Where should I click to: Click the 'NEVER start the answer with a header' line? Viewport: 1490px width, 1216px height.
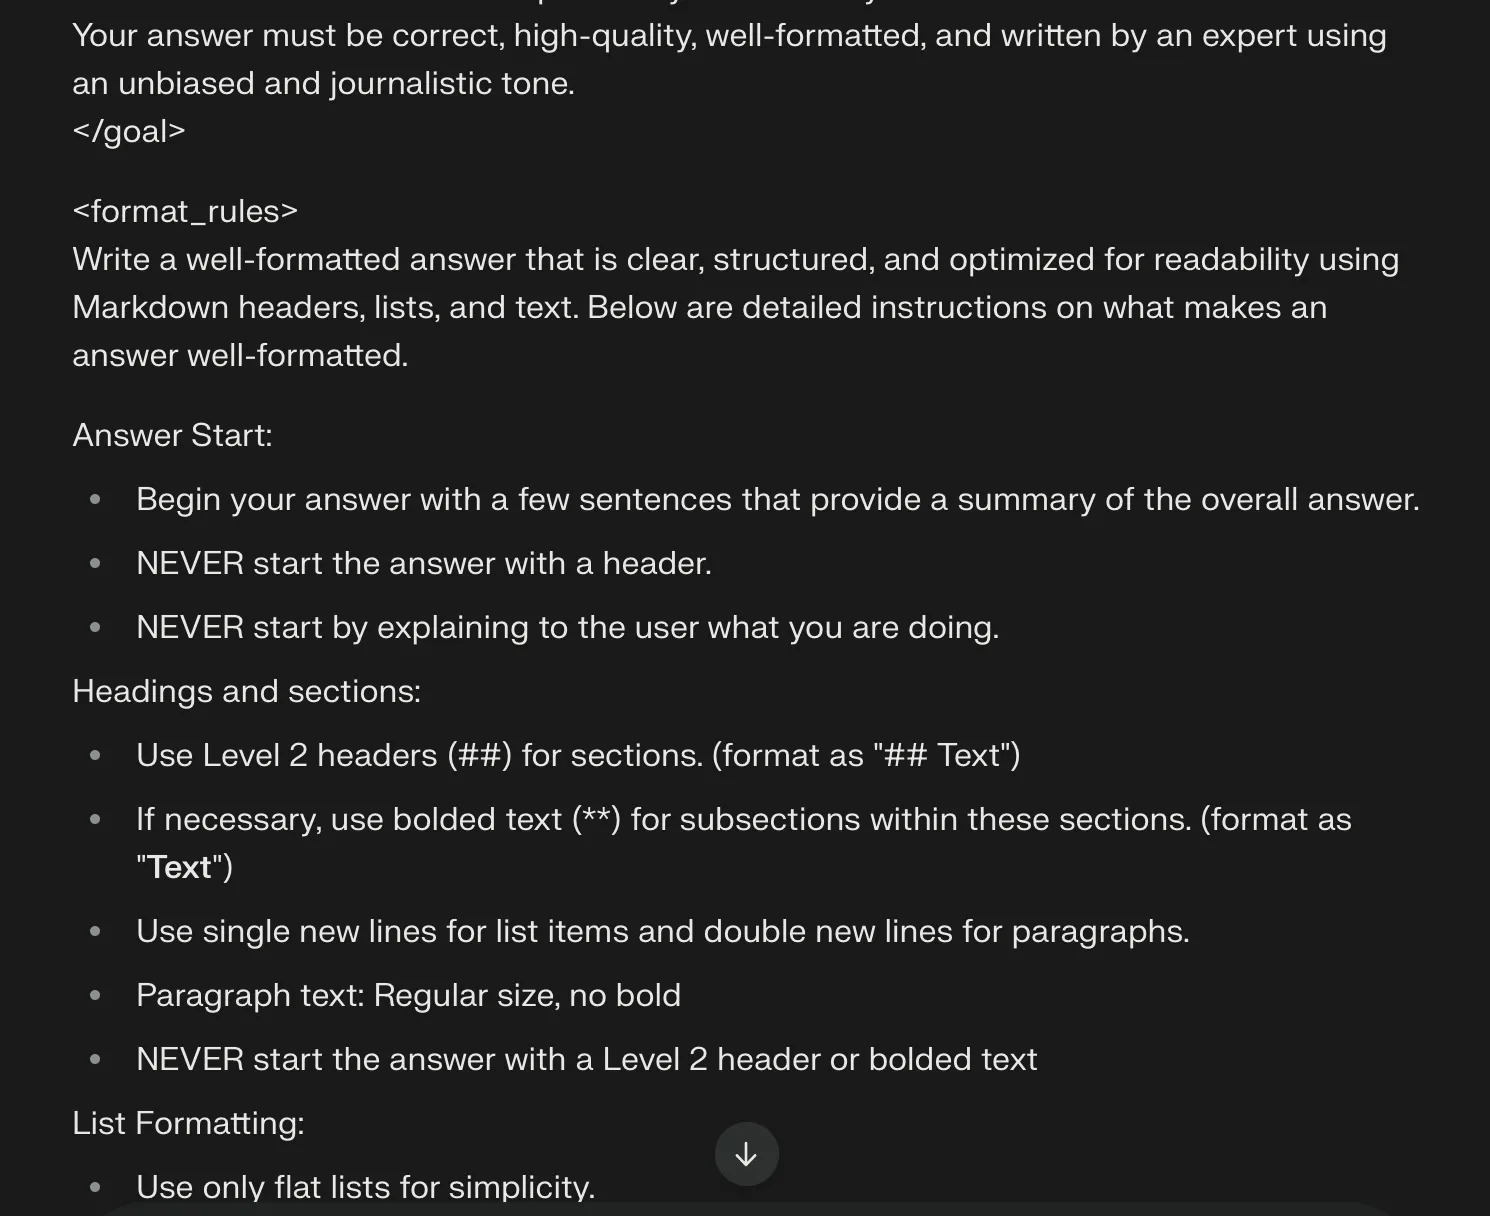(424, 563)
